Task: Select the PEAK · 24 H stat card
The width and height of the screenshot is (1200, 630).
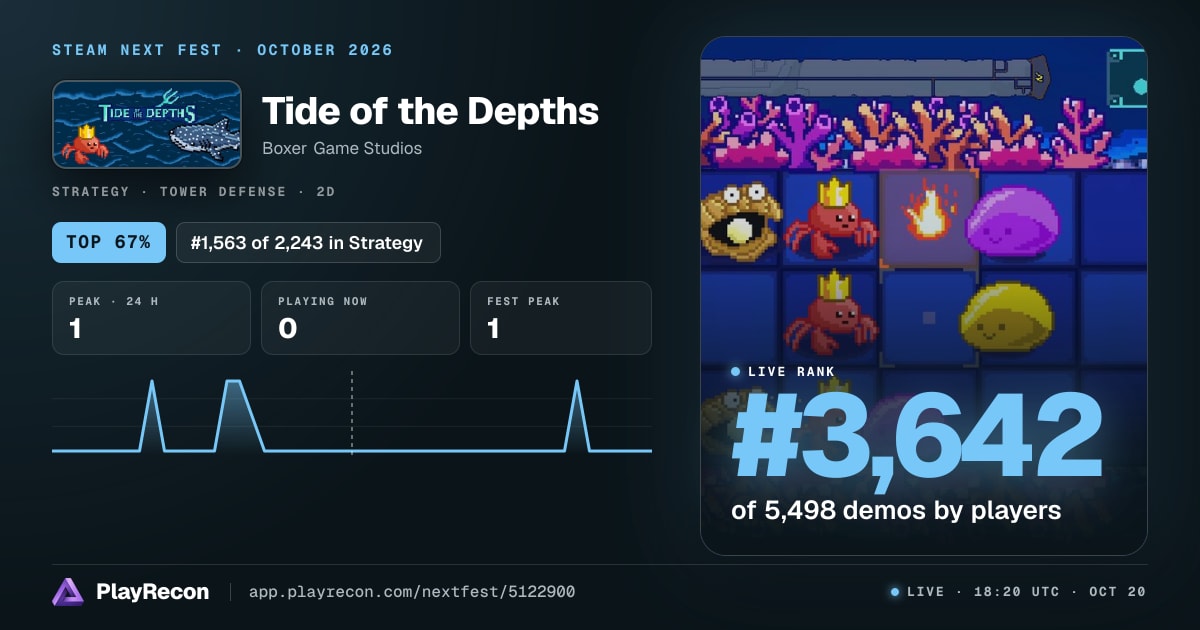Action: tap(151, 318)
